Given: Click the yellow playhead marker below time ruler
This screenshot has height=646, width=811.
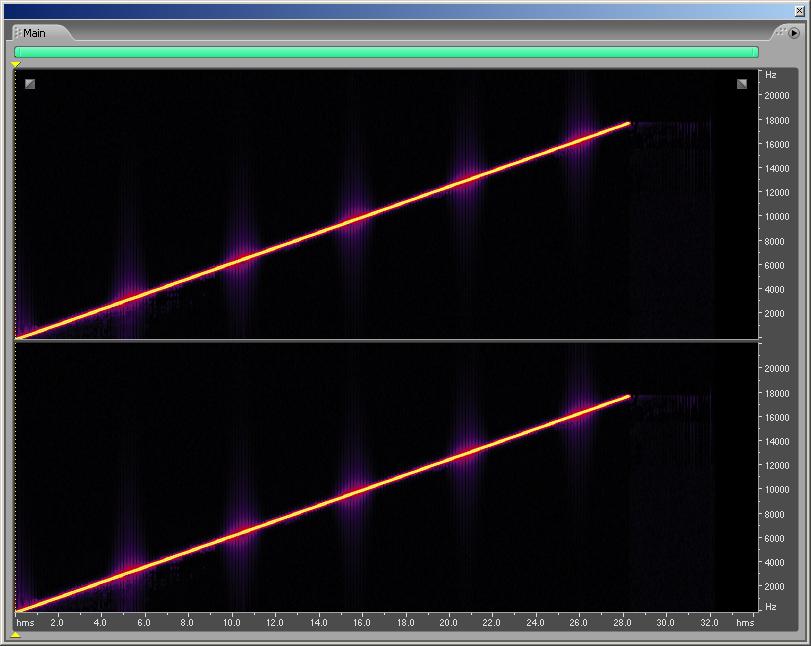Looking at the screenshot, I should click(x=16, y=635).
